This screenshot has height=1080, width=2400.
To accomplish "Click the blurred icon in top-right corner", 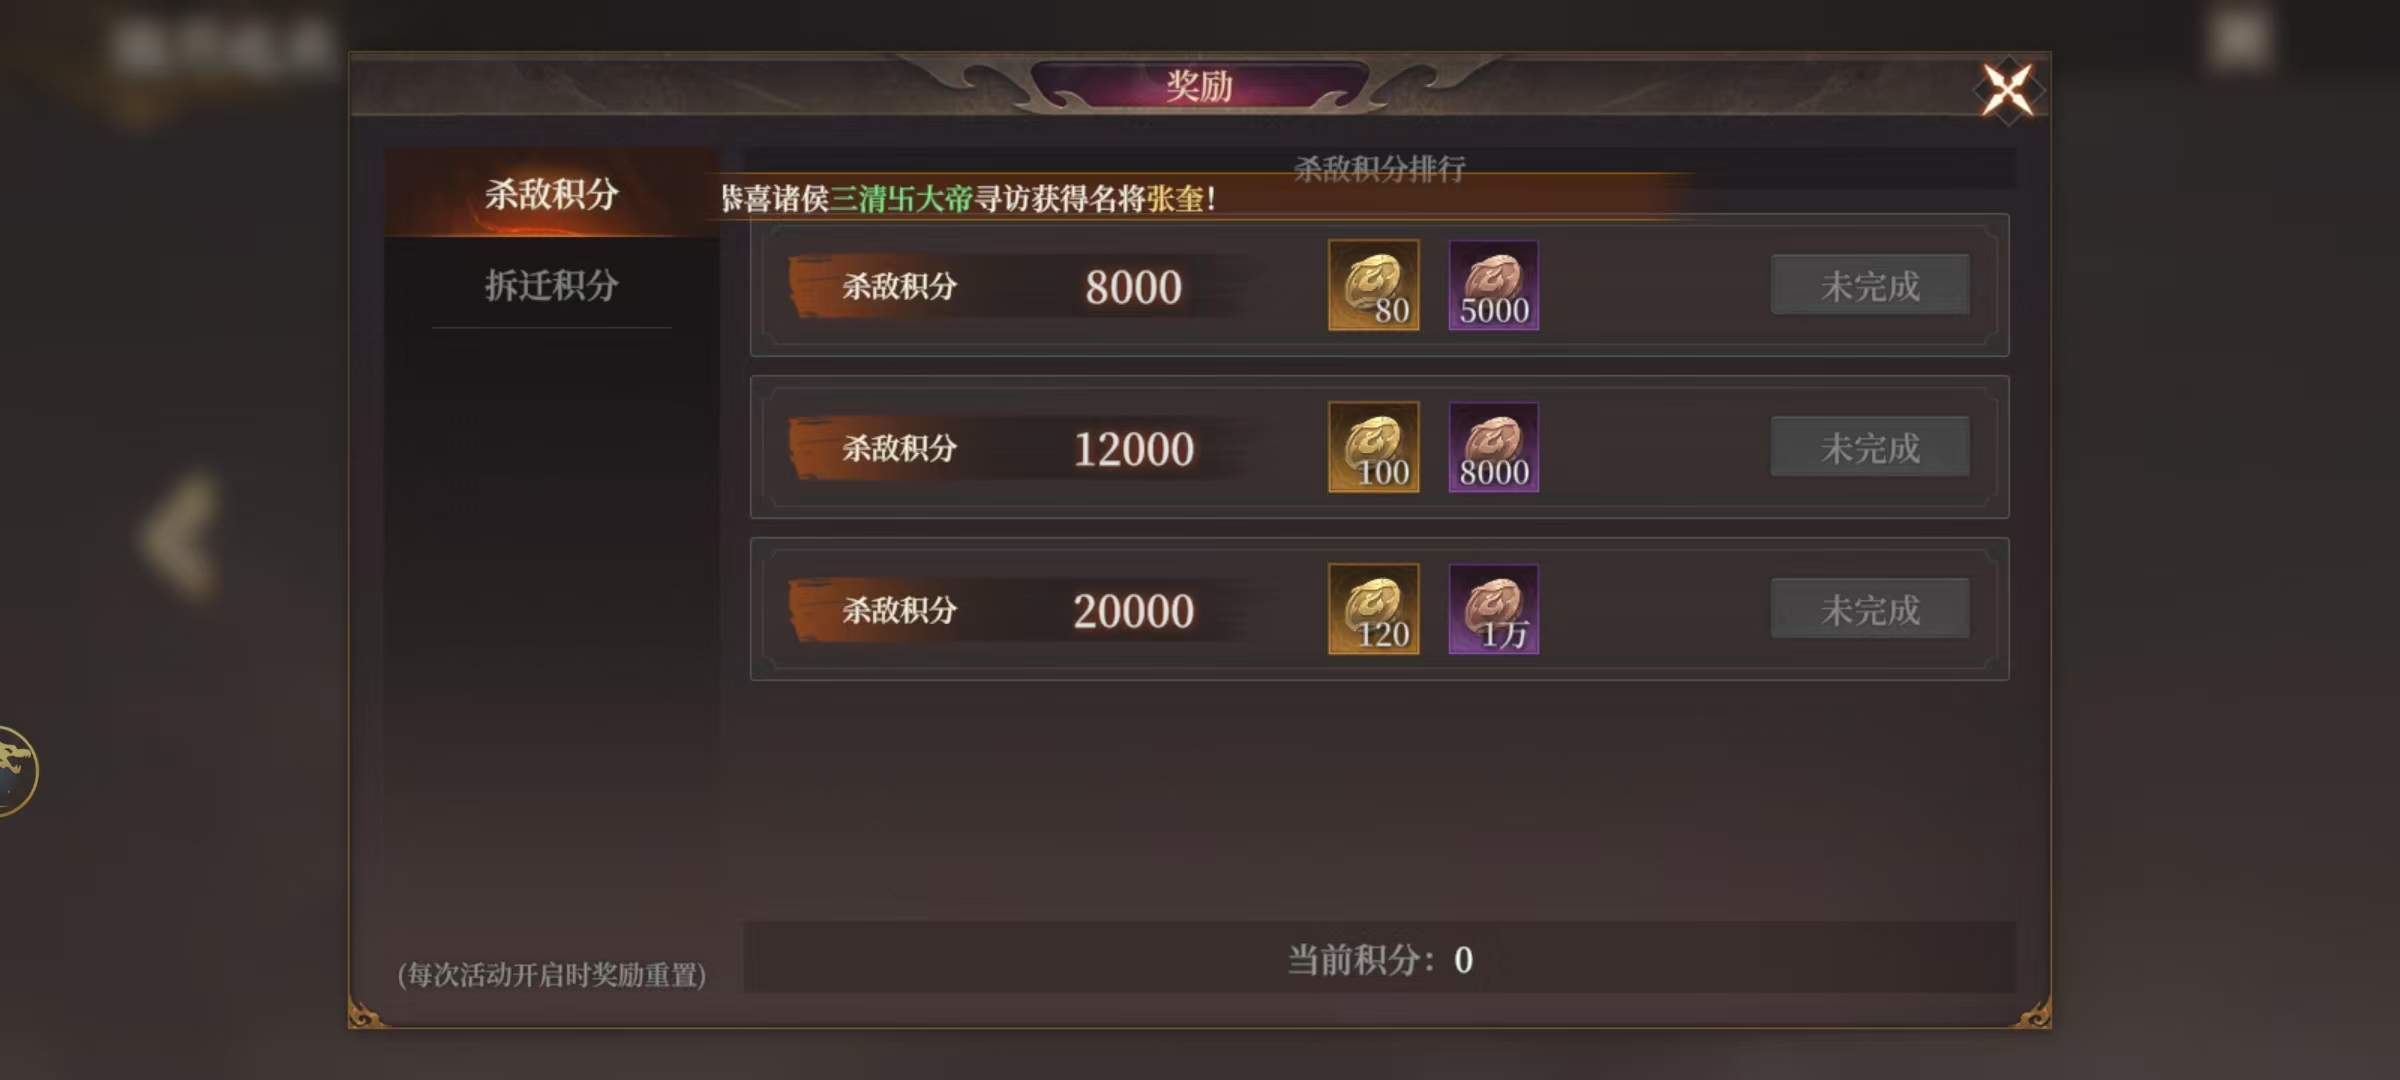I will (2238, 42).
